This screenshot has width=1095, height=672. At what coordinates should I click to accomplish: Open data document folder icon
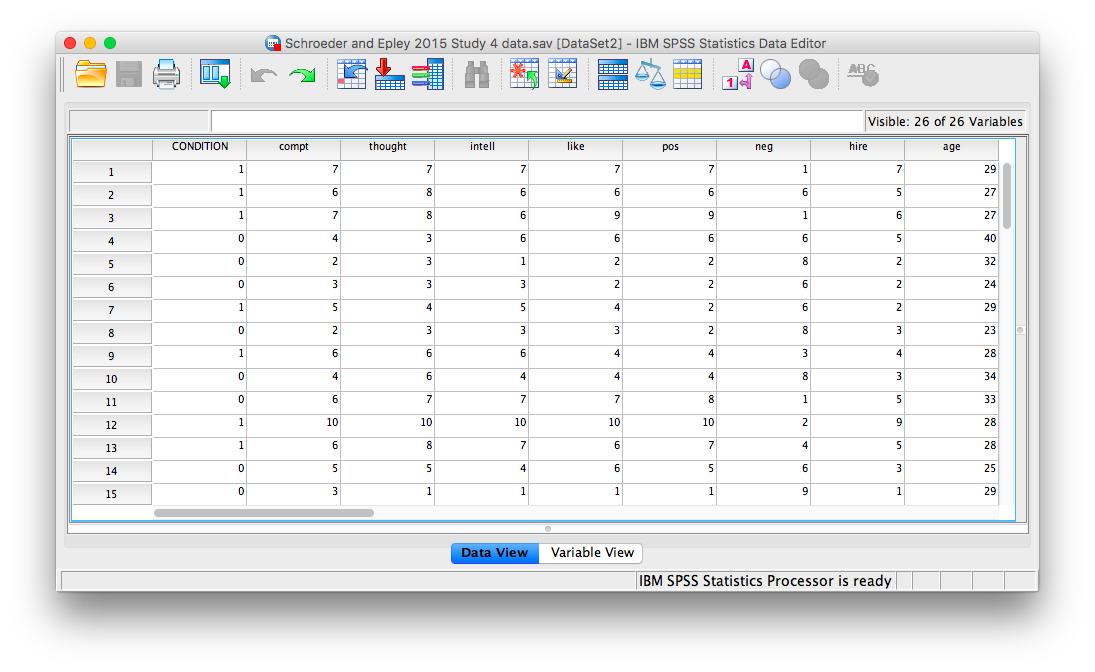click(x=91, y=74)
